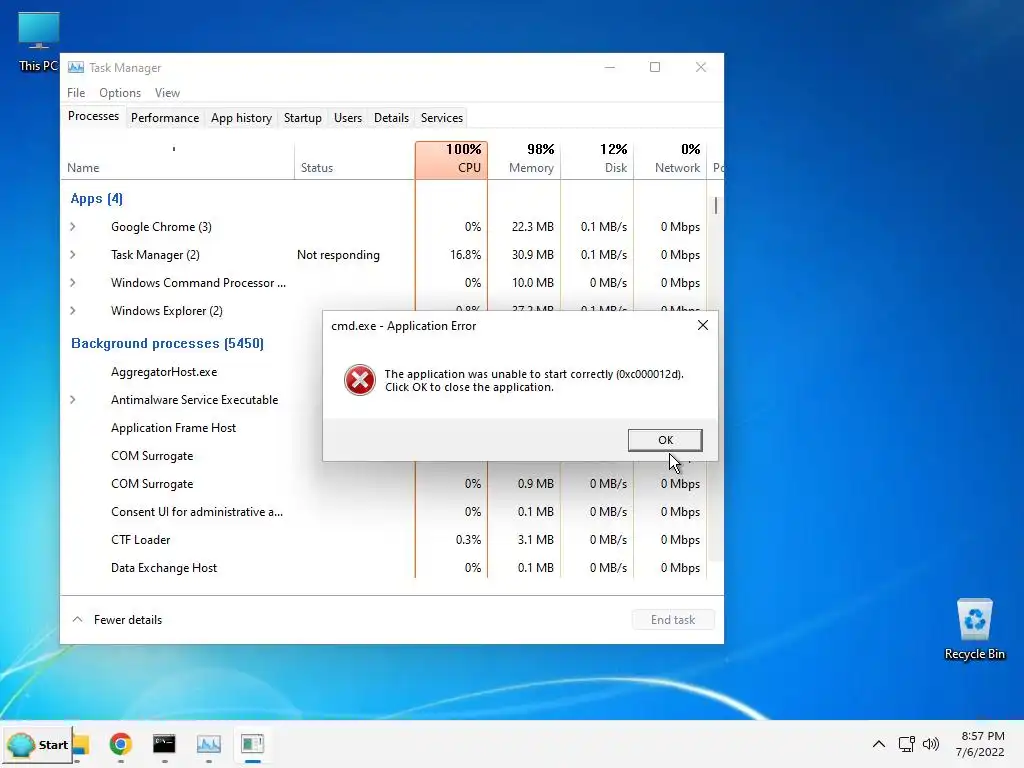
Task: Select Antimalware Service Executable process
Action: pos(195,400)
